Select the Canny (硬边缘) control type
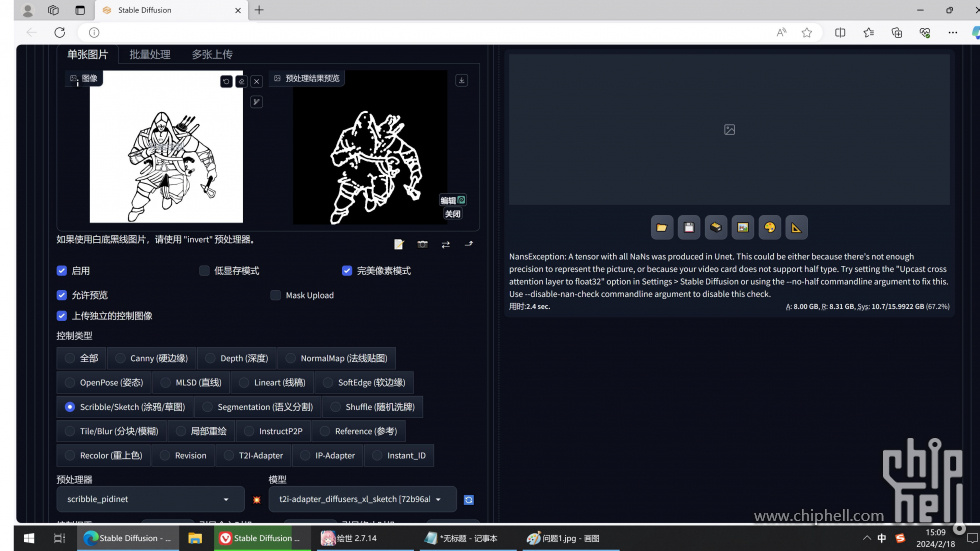This screenshot has width=980, height=551. (151, 358)
